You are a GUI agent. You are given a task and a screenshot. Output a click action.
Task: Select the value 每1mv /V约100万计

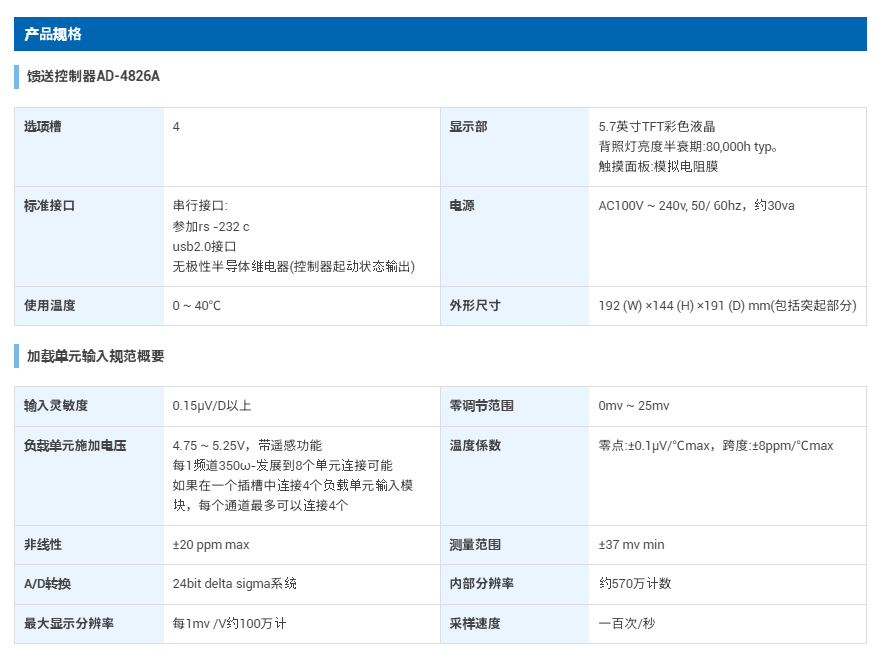[x=229, y=624]
